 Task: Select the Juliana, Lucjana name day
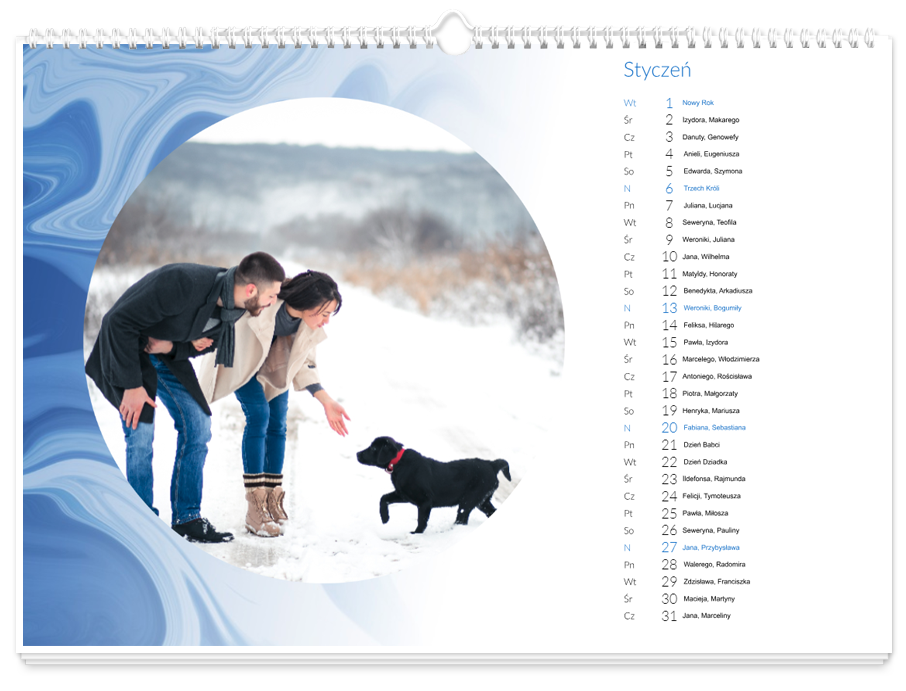coord(707,206)
